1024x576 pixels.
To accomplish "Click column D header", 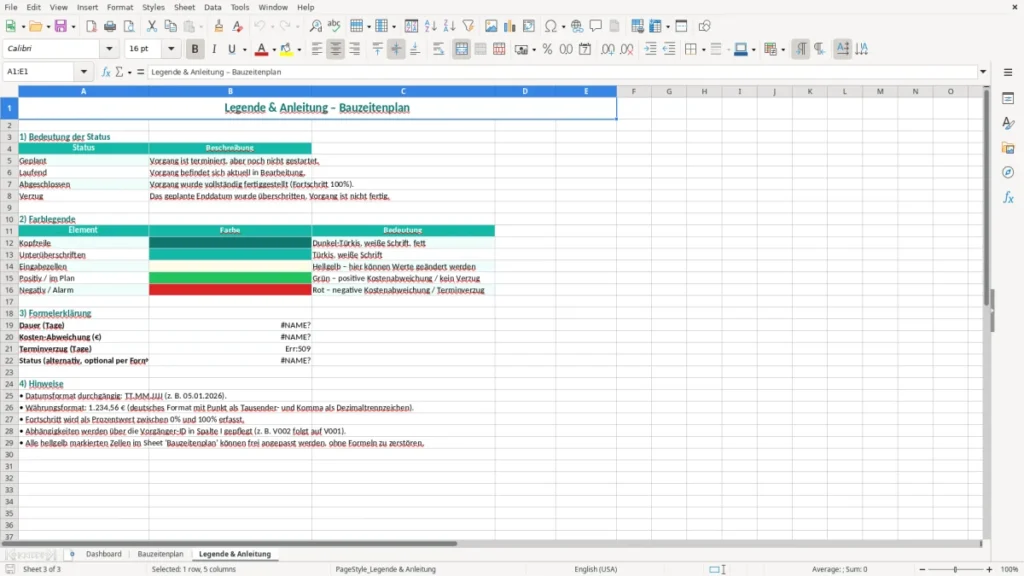I will click(525, 91).
